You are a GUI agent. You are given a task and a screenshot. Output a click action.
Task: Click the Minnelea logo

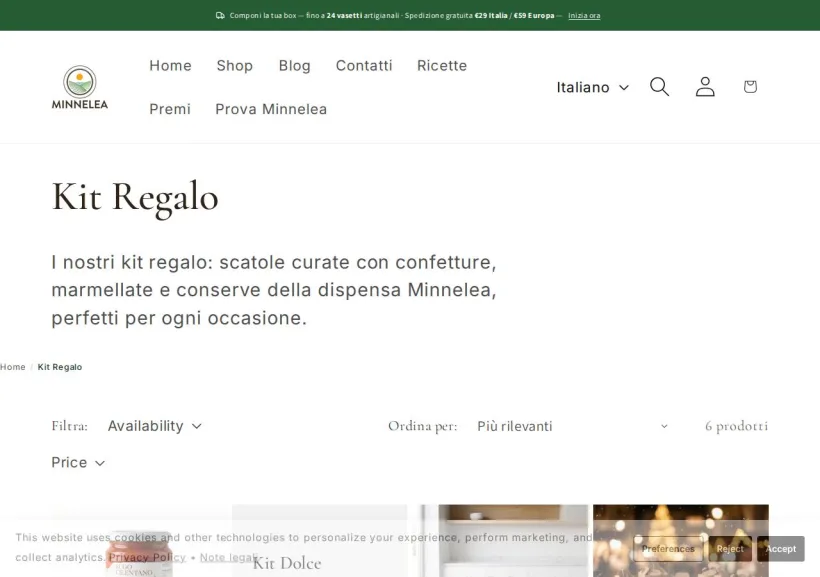[79, 87]
